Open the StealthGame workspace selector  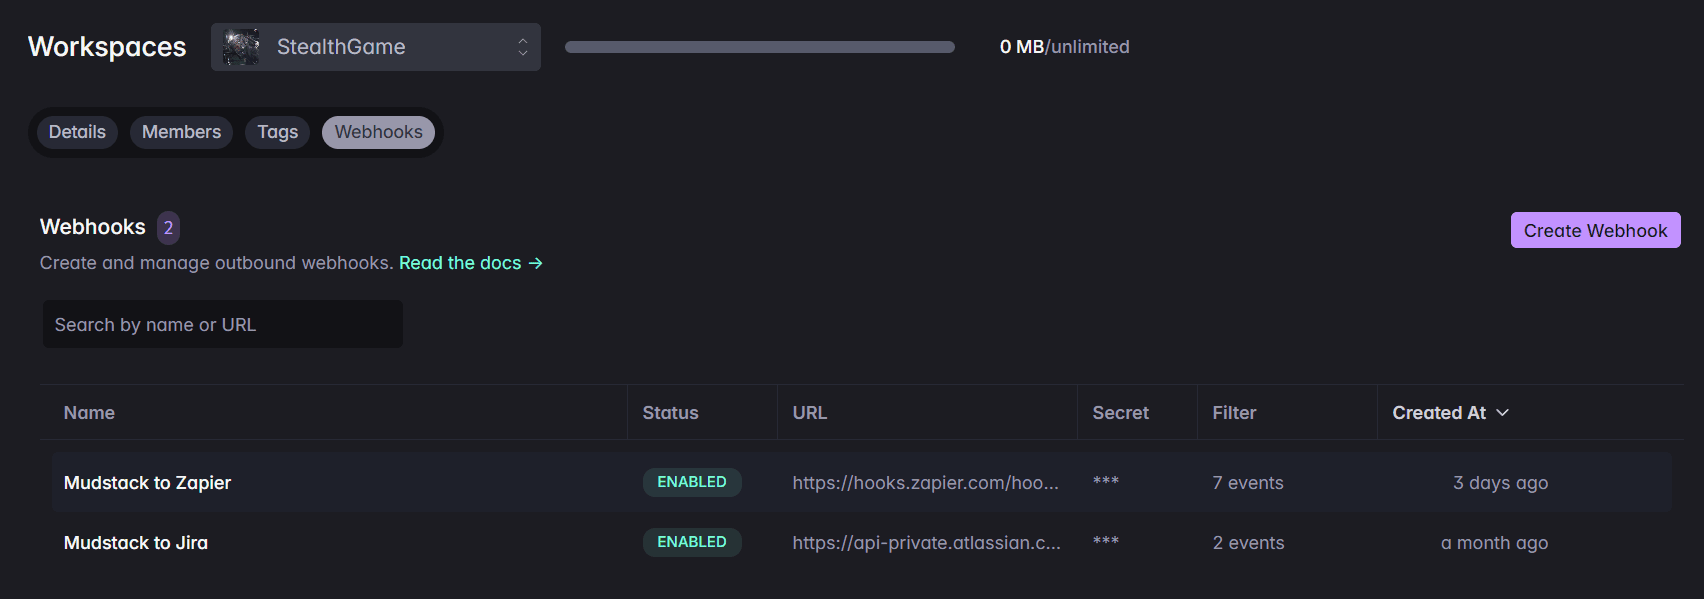coord(375,46)
